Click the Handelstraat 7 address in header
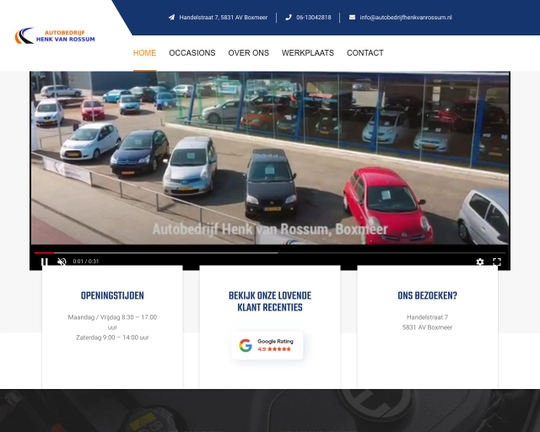540x432 pixels. coord(223,17)
